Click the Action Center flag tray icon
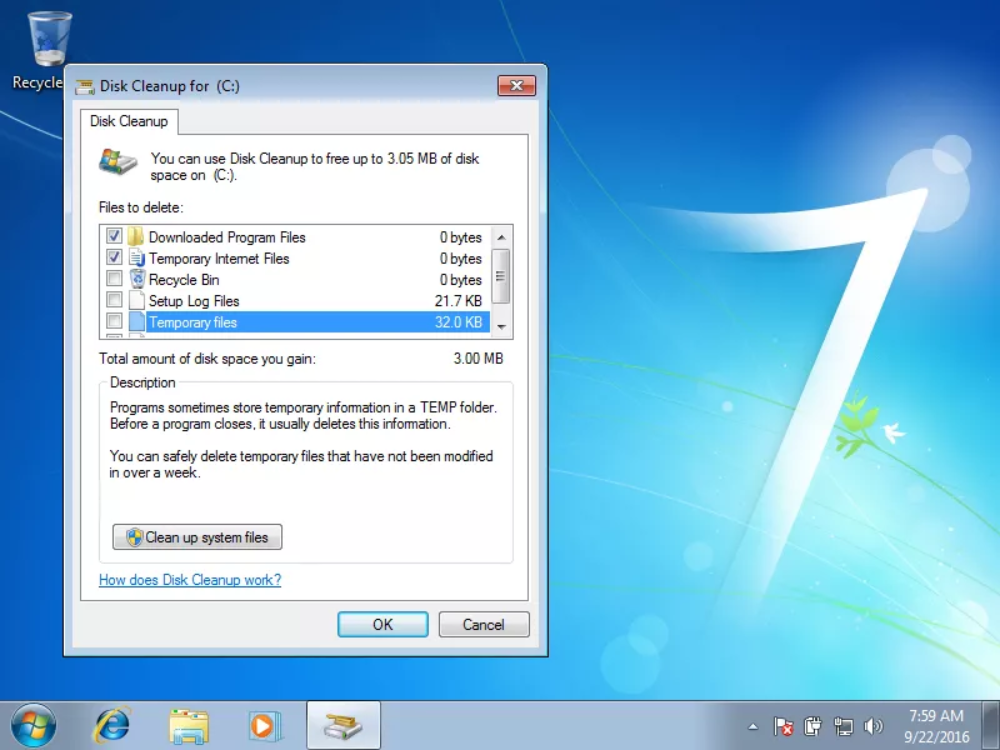 coord(784,726)
